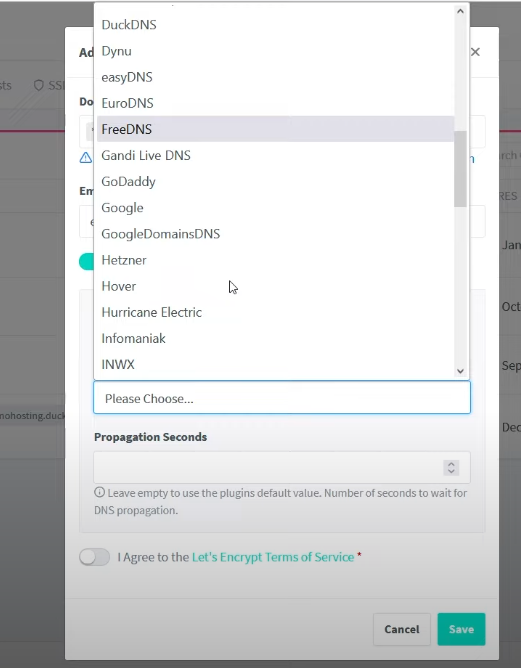Click the Cancel button
The height and width of the screenshot is (668, 521).
point(402,629)
